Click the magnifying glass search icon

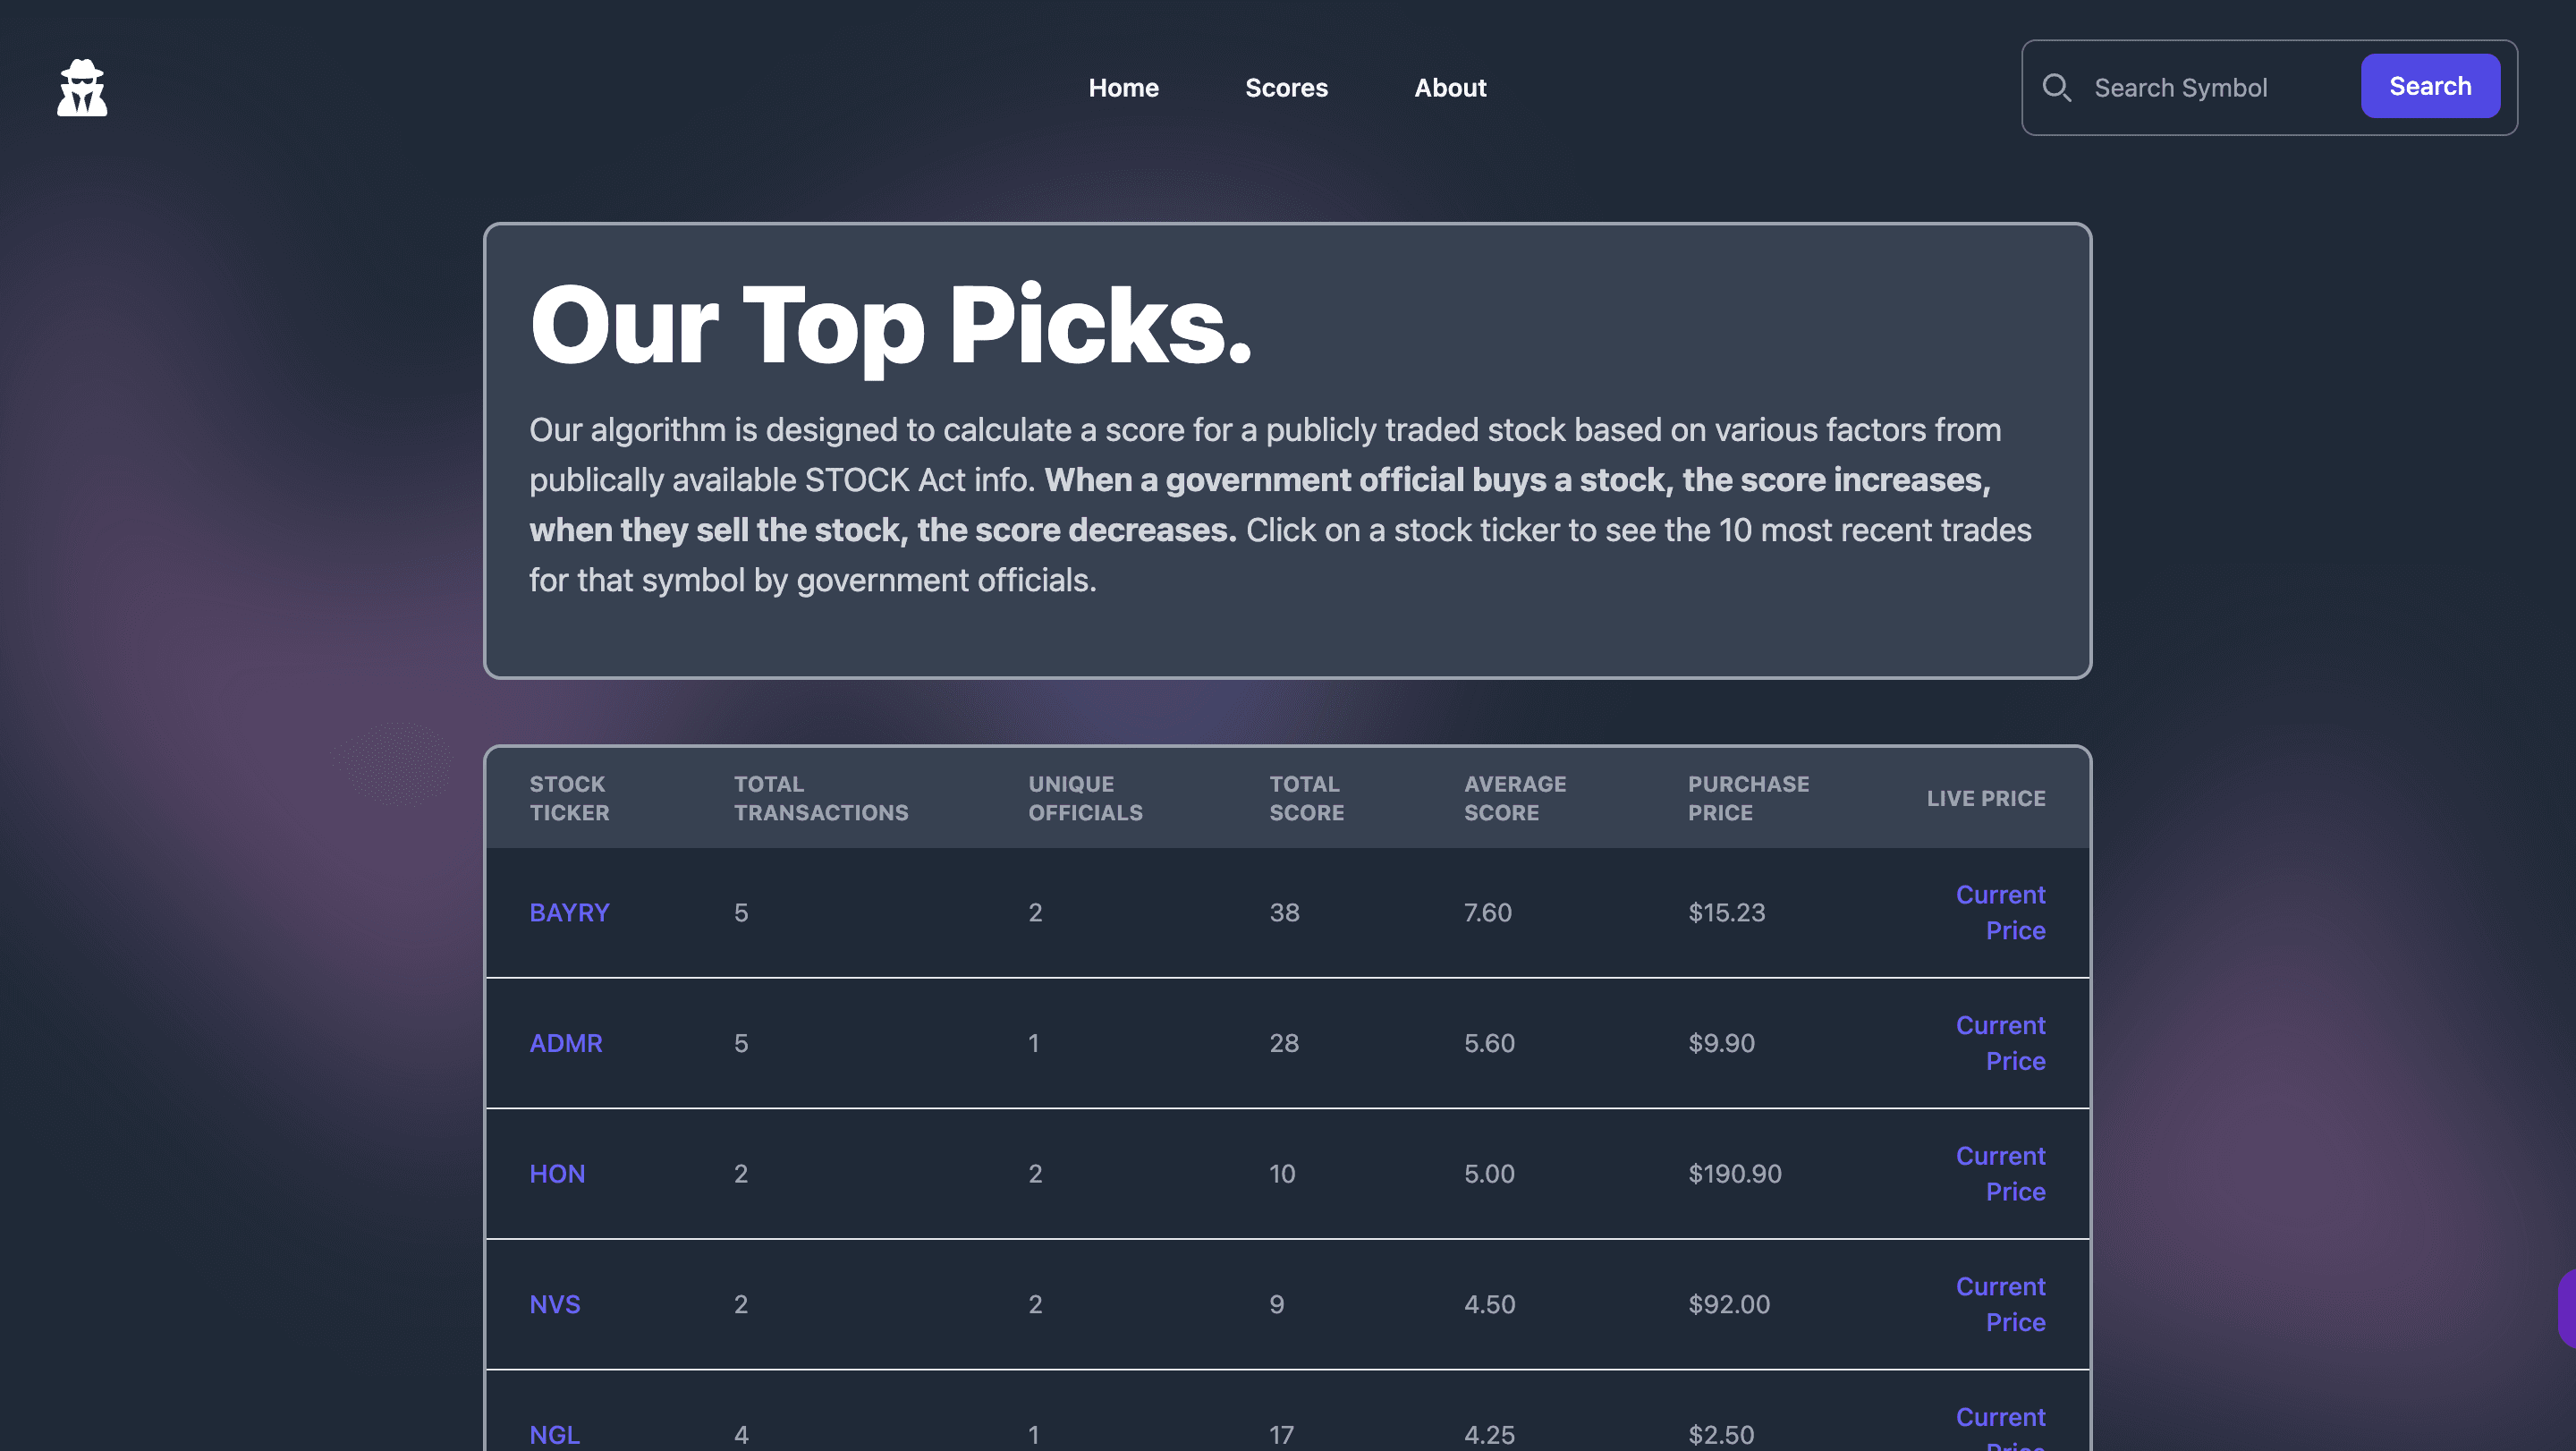[x=2056, y=88]
